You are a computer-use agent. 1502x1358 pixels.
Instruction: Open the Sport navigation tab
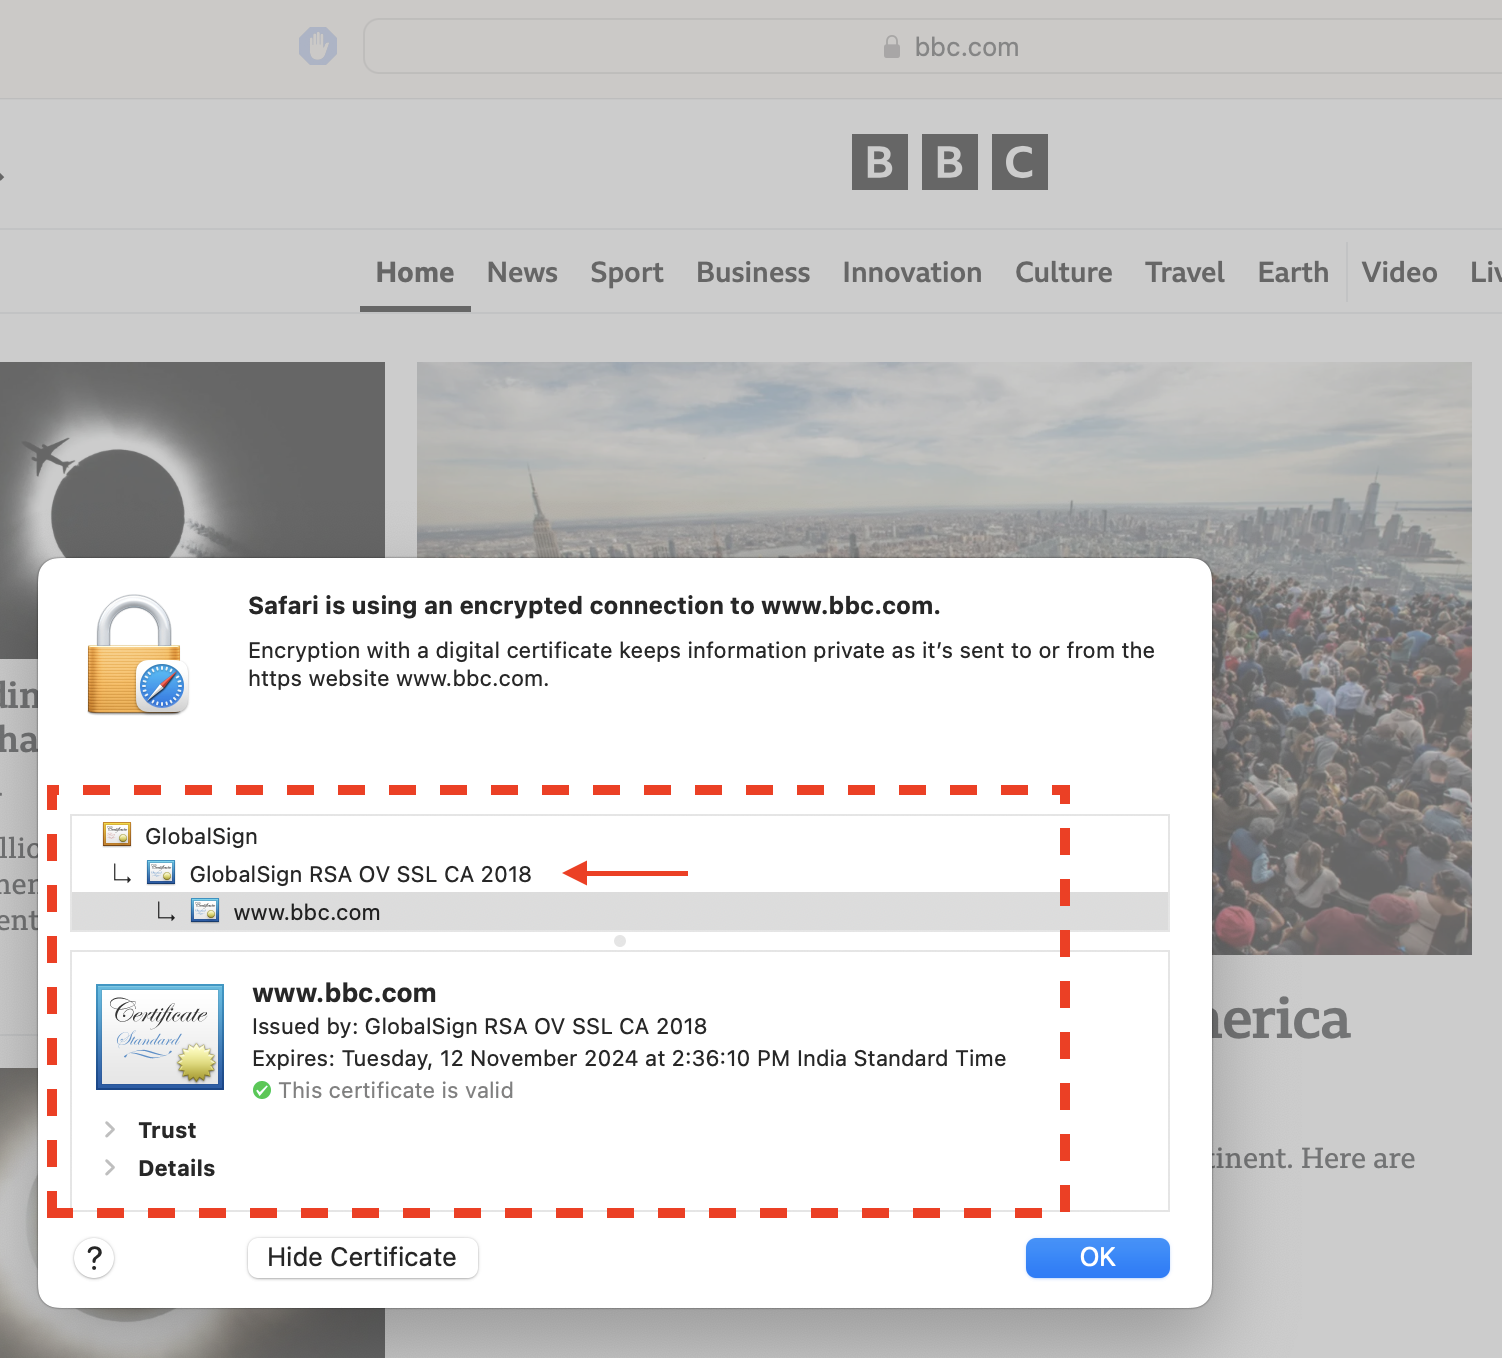click(627, 272)
